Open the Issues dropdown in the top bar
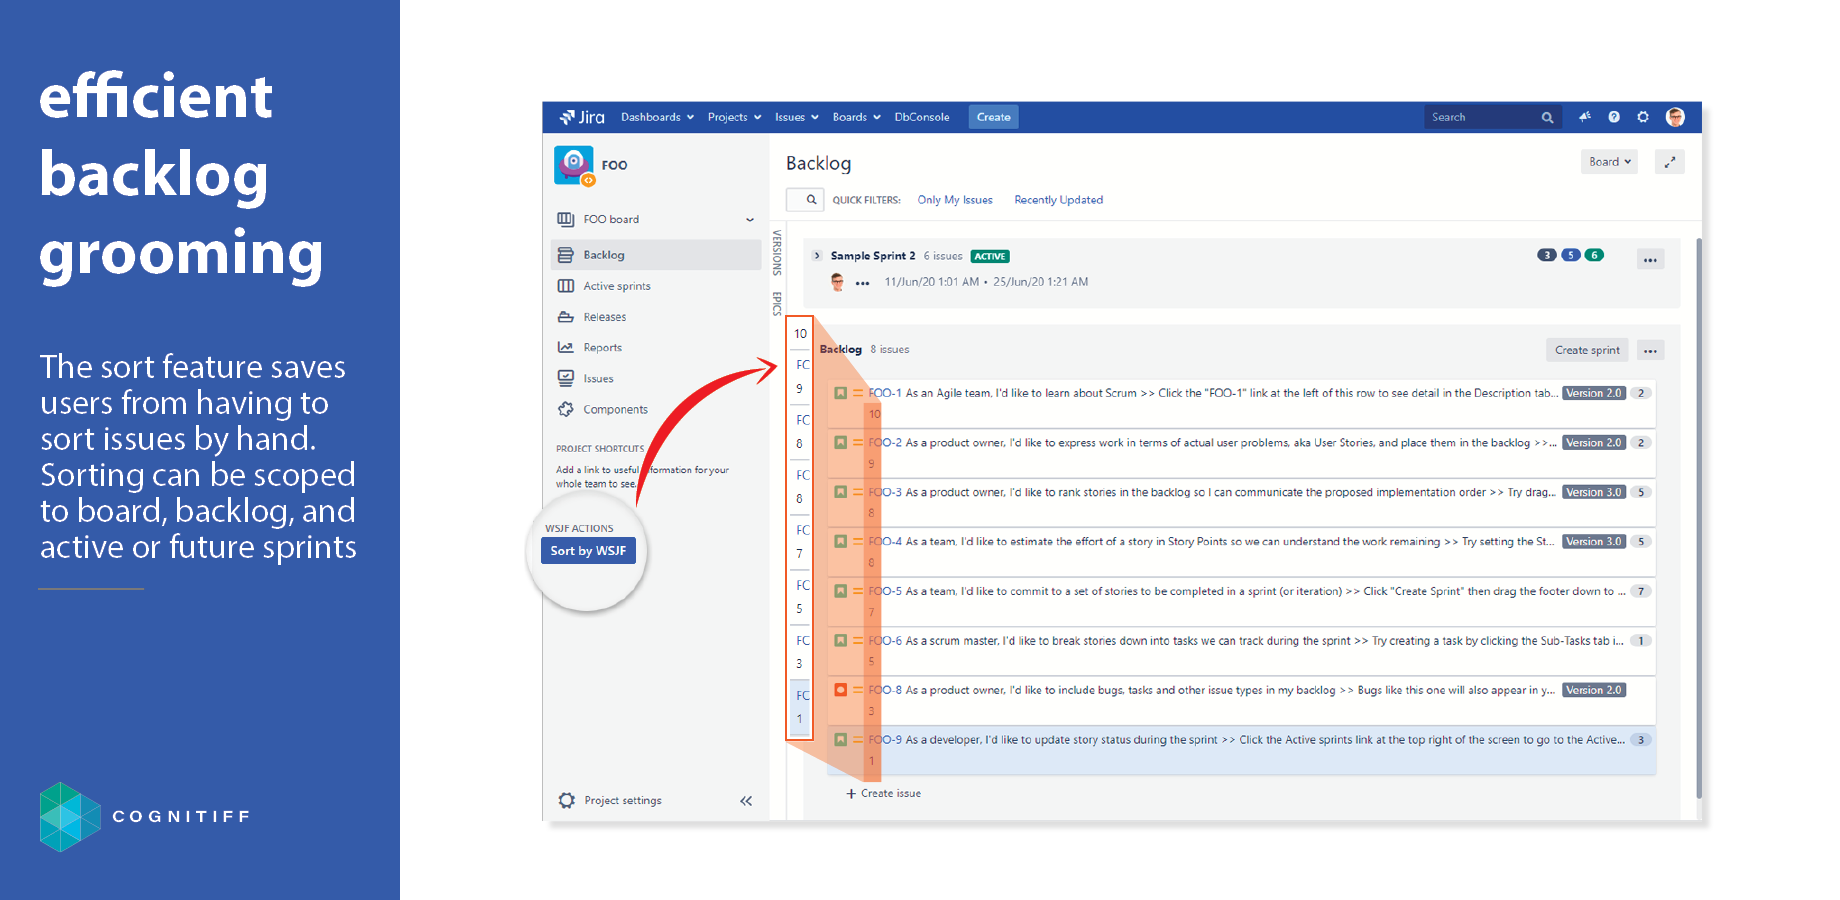 click(x=796, y=117)
